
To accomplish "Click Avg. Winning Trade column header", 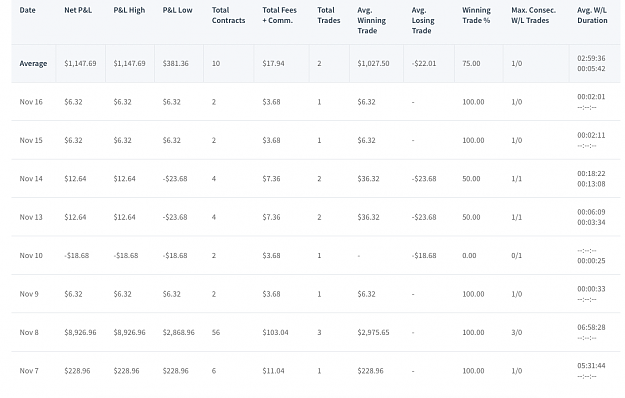I will [x=371, y=20].
